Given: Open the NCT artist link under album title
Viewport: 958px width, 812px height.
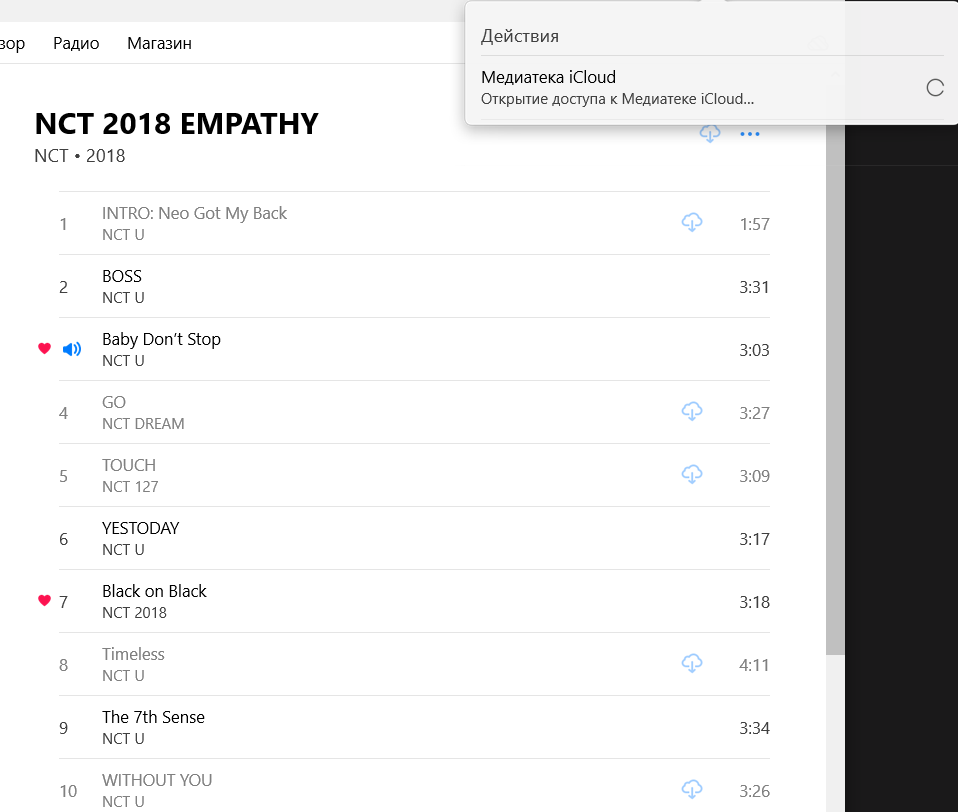Looking at the screenshot, I should click(50, 156).
